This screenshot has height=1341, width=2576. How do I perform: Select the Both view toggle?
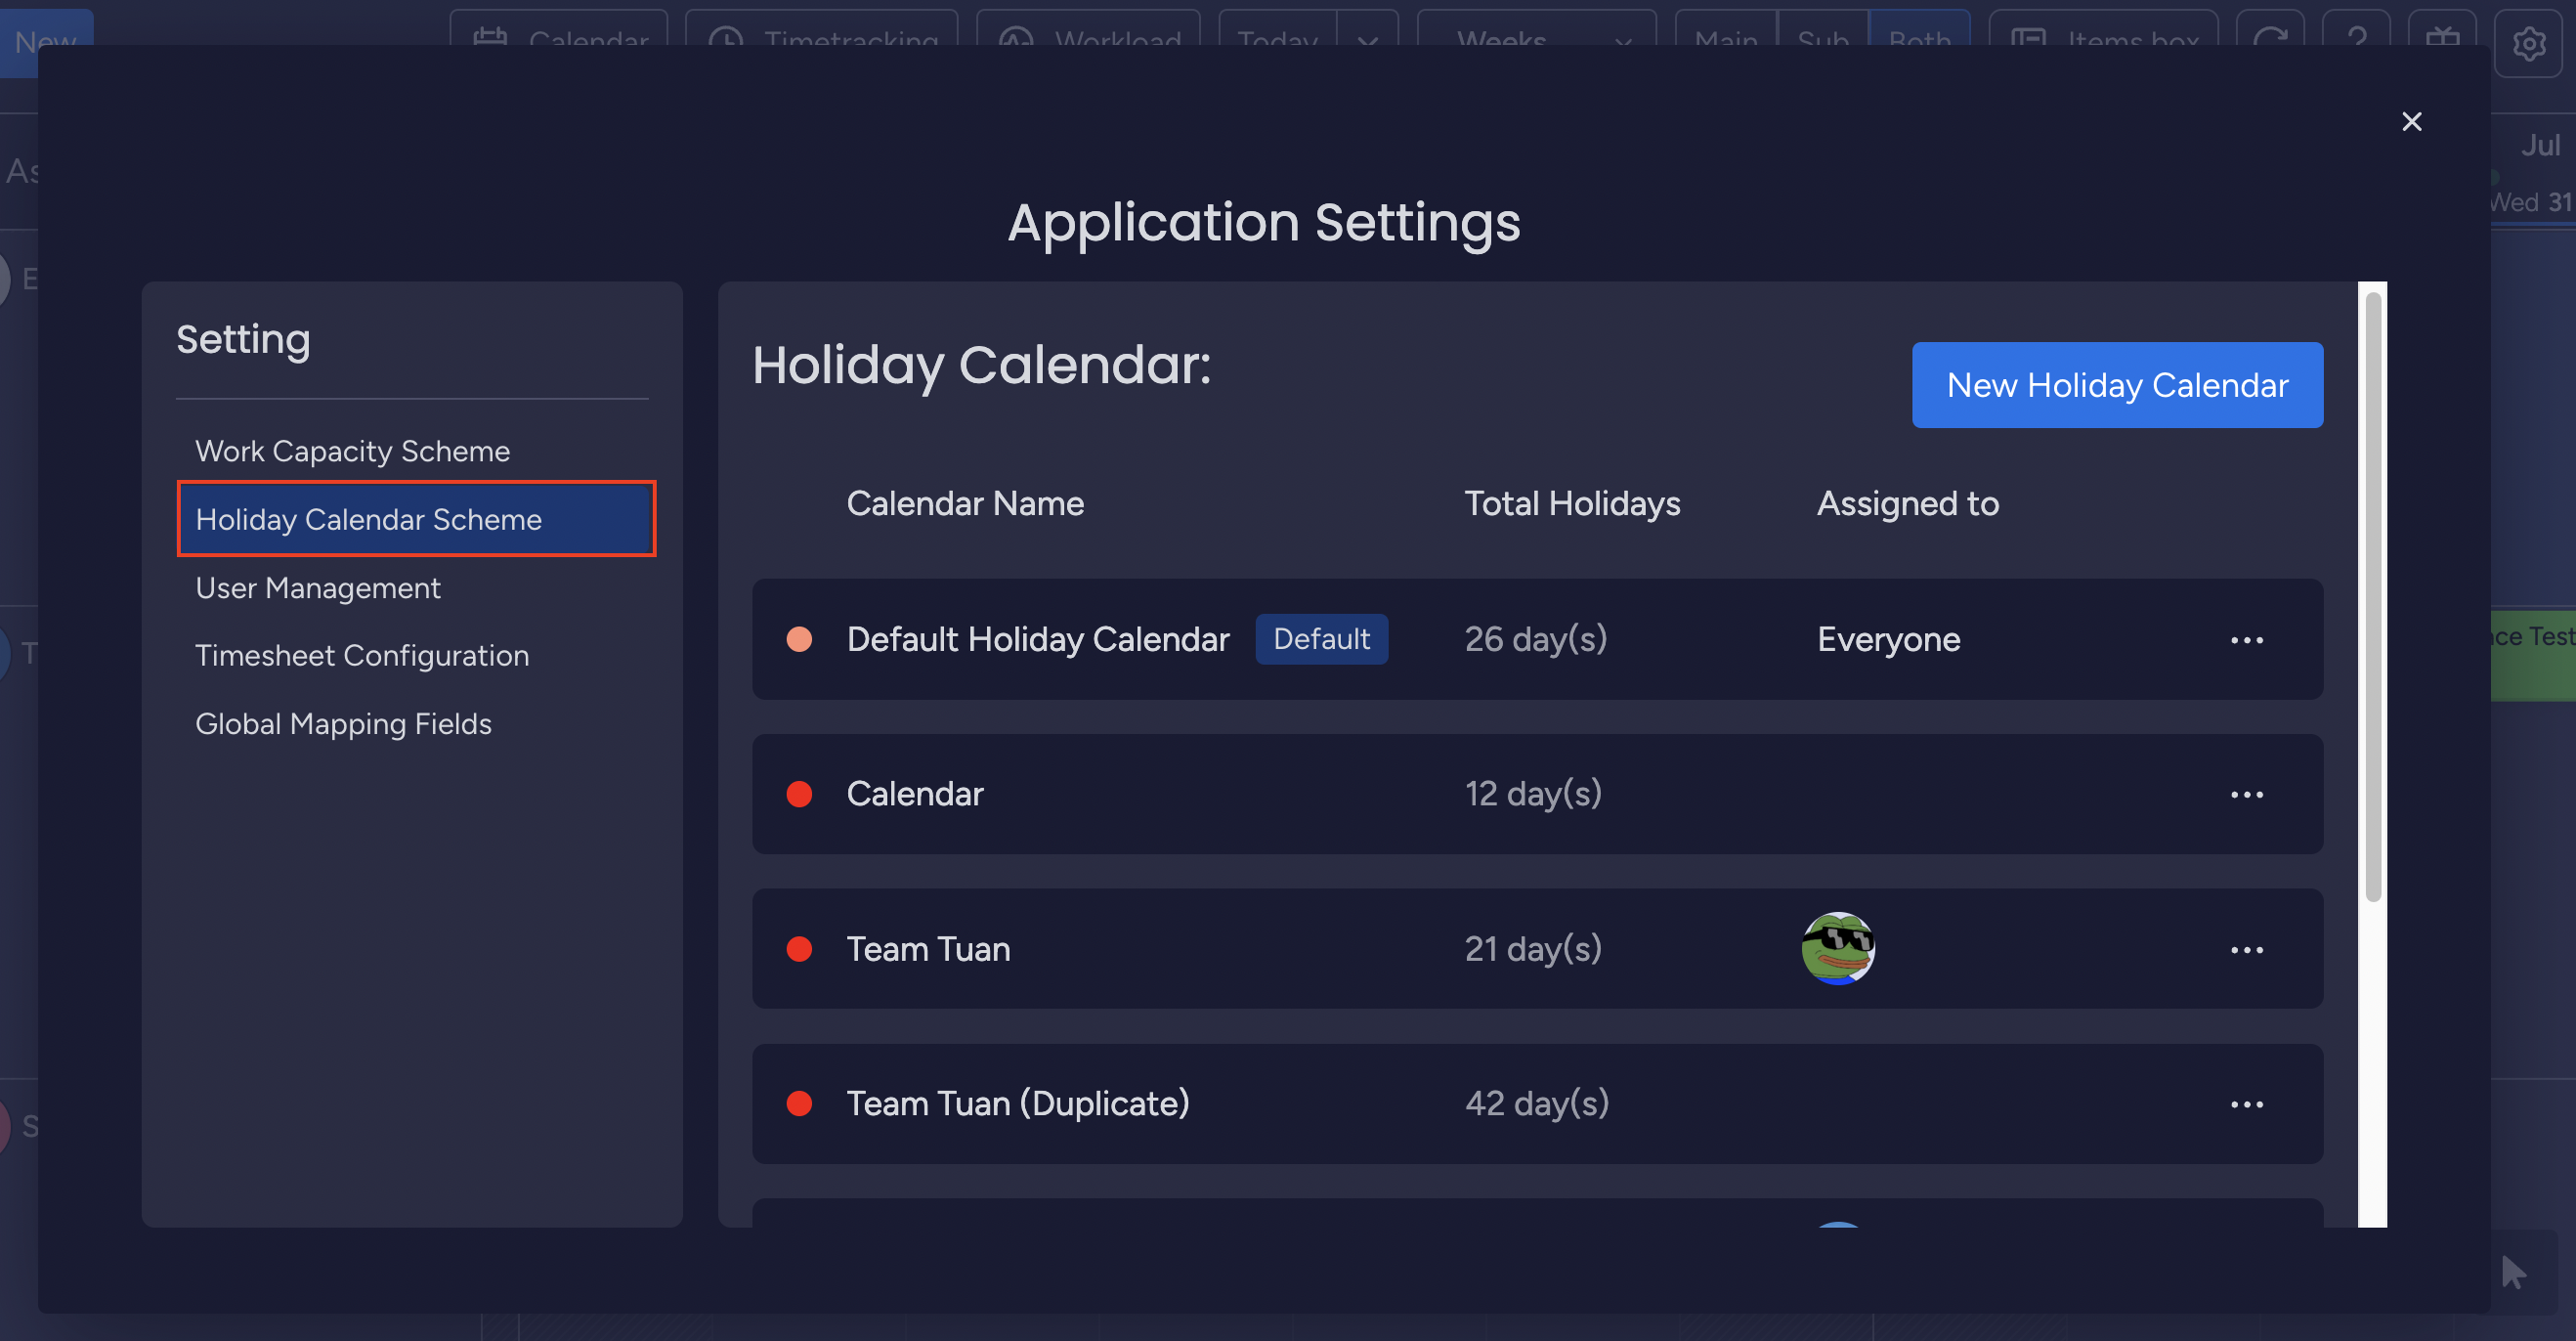pos(1919,42)
